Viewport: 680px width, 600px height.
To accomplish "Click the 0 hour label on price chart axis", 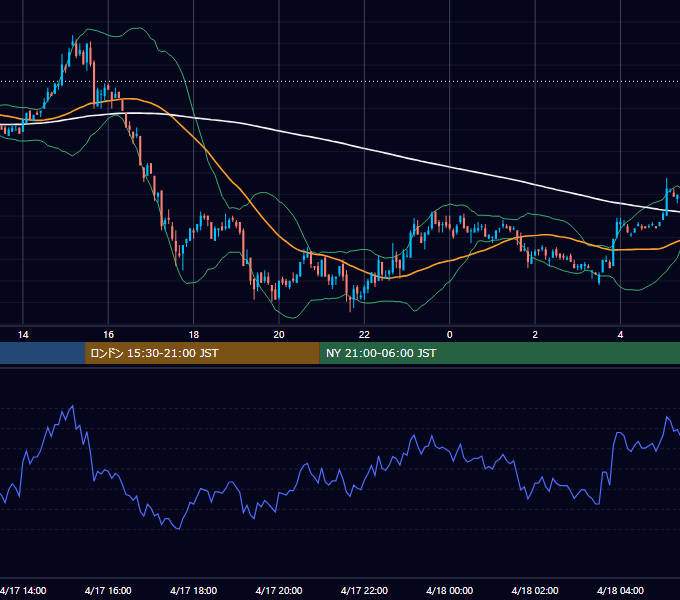I will (450, 335).
